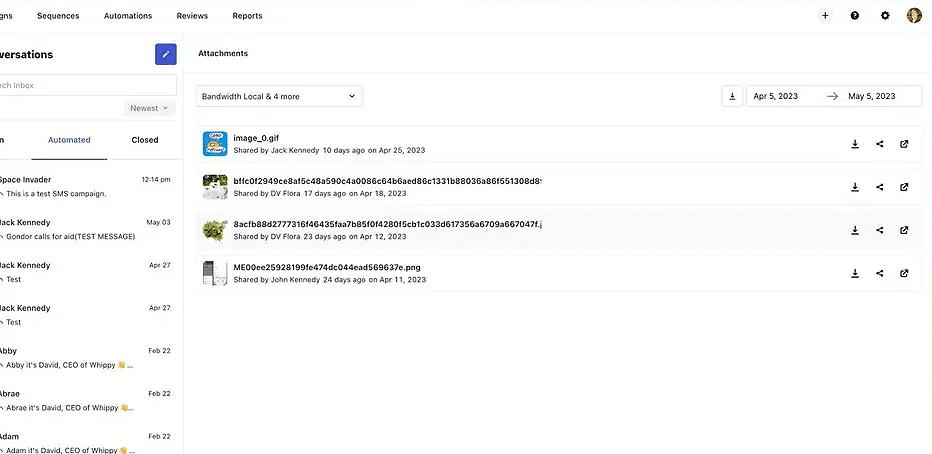
Task: Share the ME00ee25928199 png attachment
Action: pos(880,273)
